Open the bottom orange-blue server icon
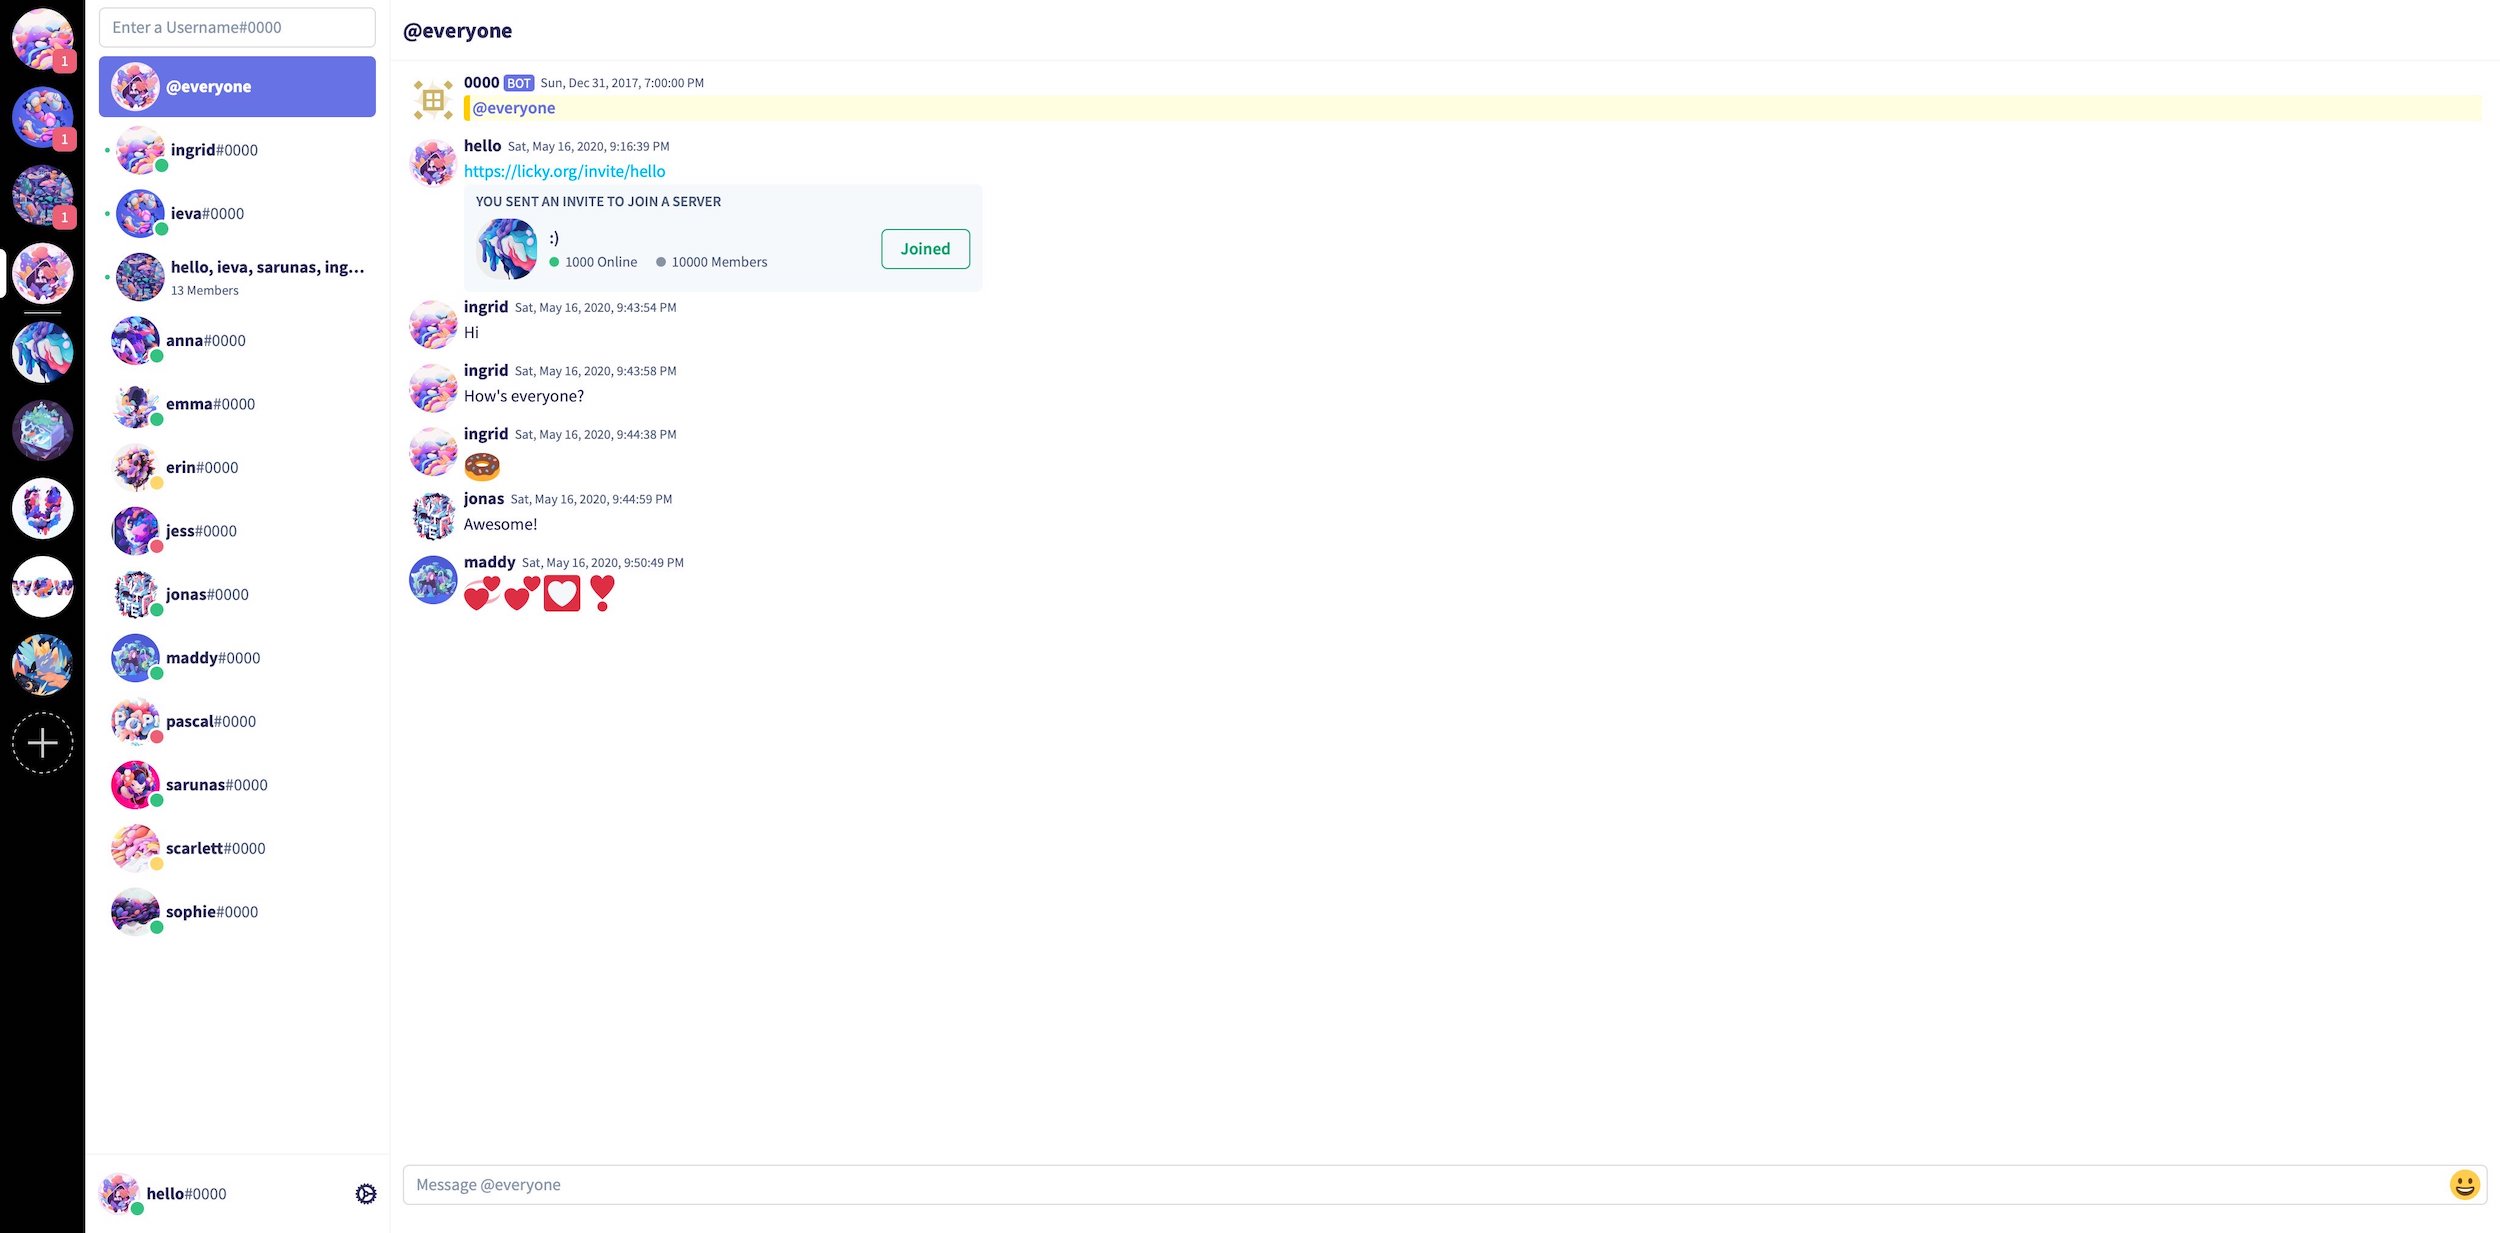This screenshot has width=2500, height=1233. coord(42,664)
